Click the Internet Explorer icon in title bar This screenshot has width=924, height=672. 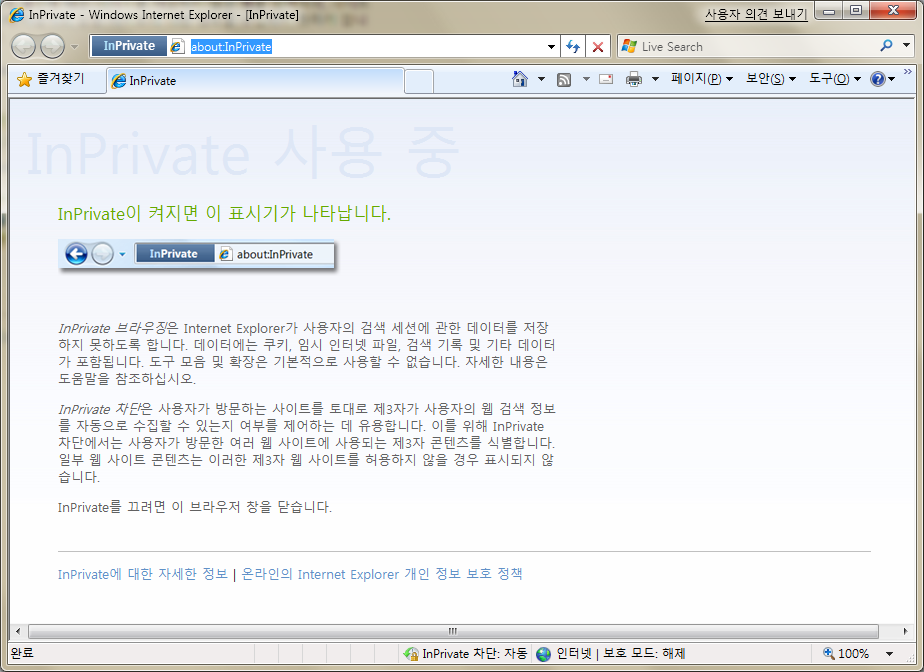pos(17,15)
